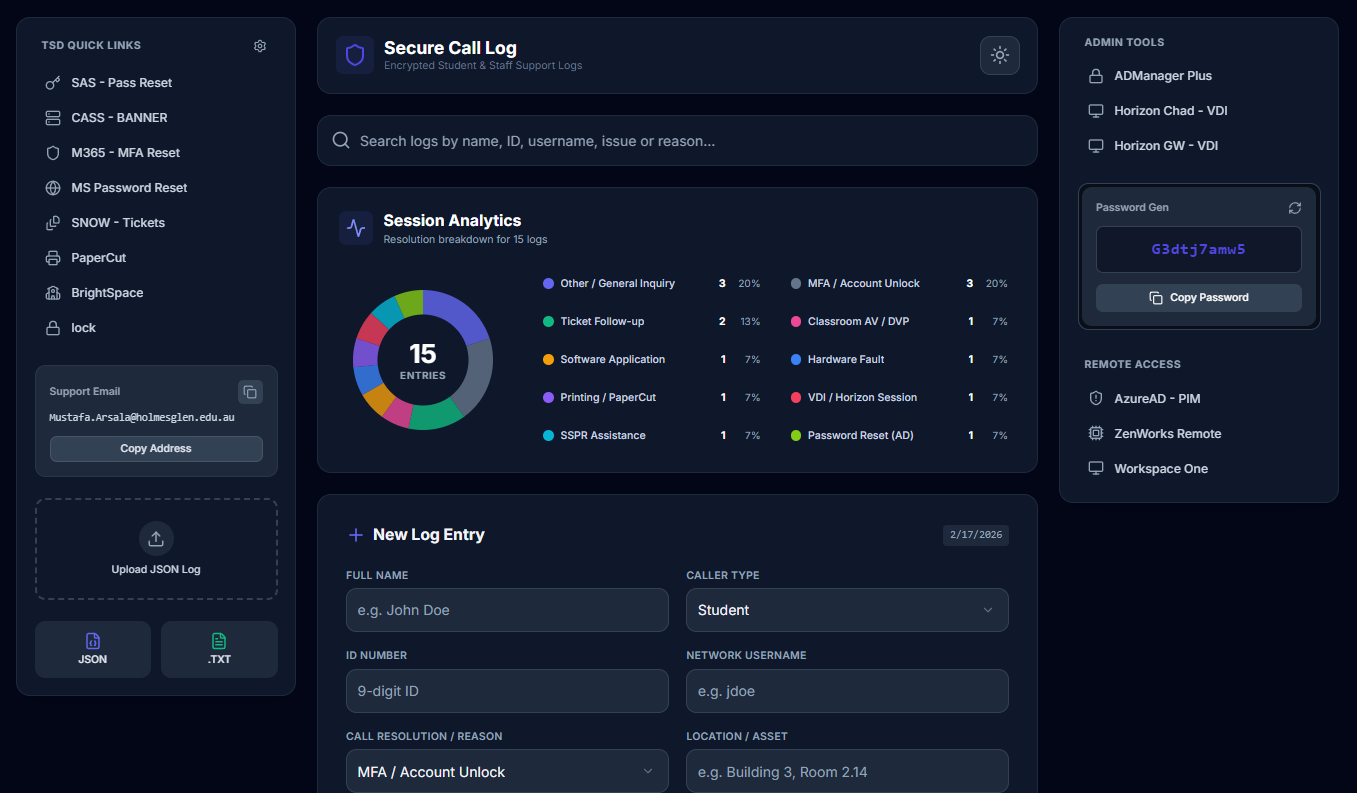Screen dimensions: 1357x793
Task: Open the quick links settings gear
Action: 260,45
